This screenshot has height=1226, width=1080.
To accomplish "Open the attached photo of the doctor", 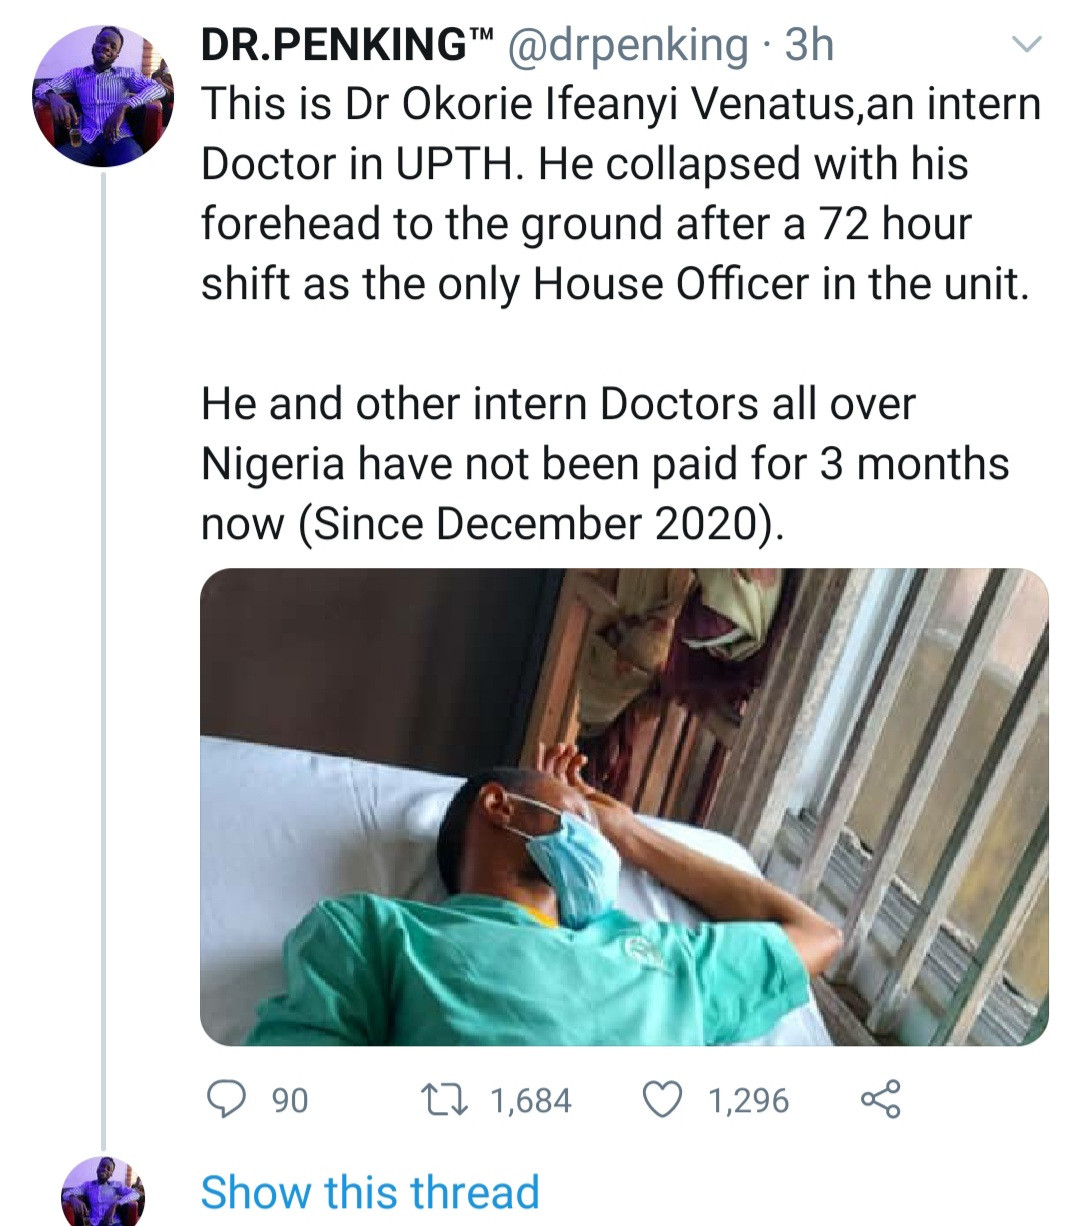I will tap(624, 807).
